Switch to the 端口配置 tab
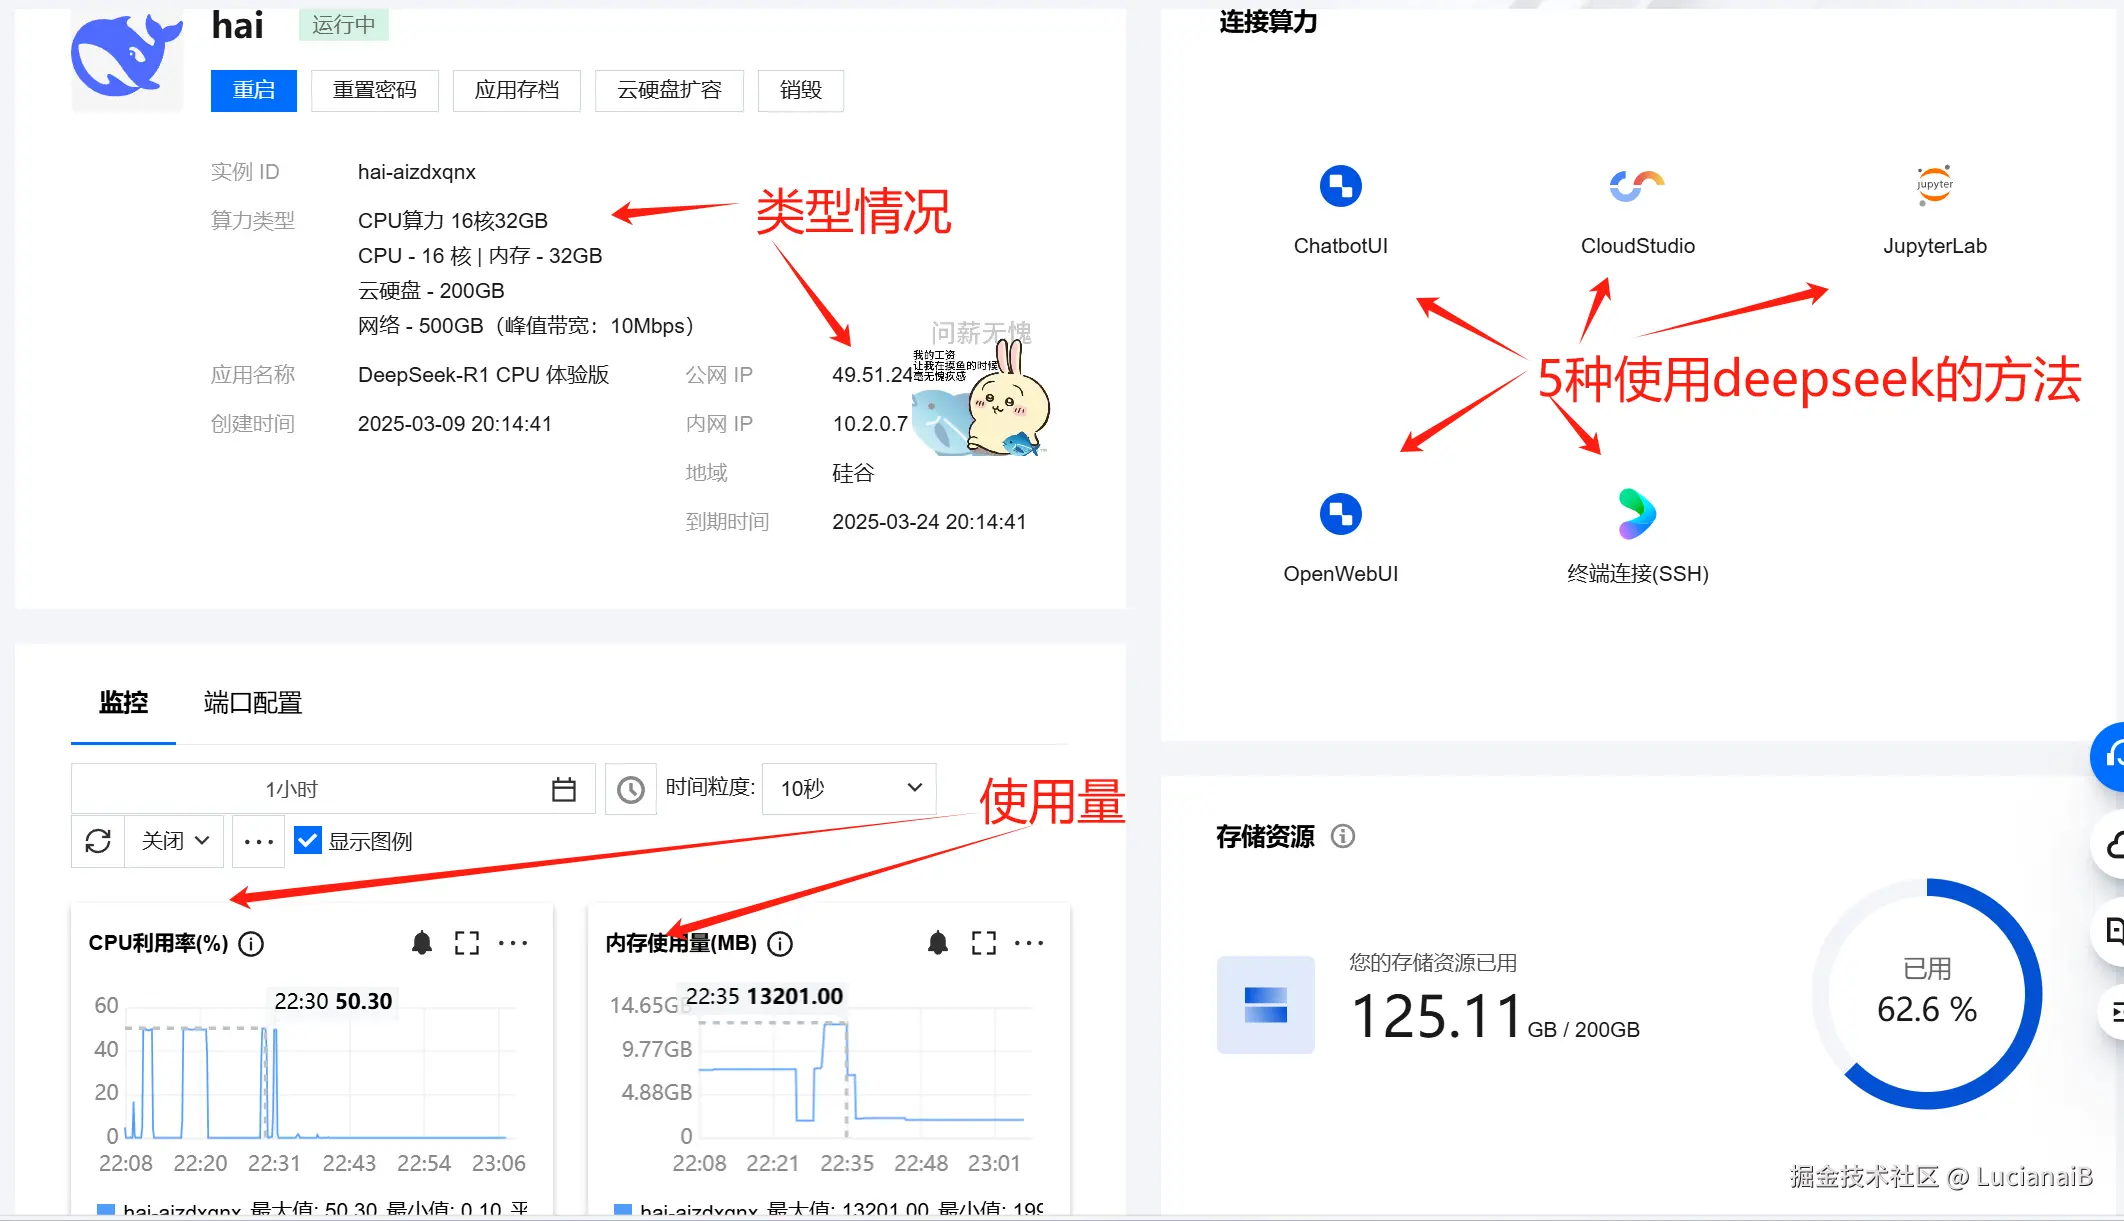 pyautogui.click(x=252, y=703)
